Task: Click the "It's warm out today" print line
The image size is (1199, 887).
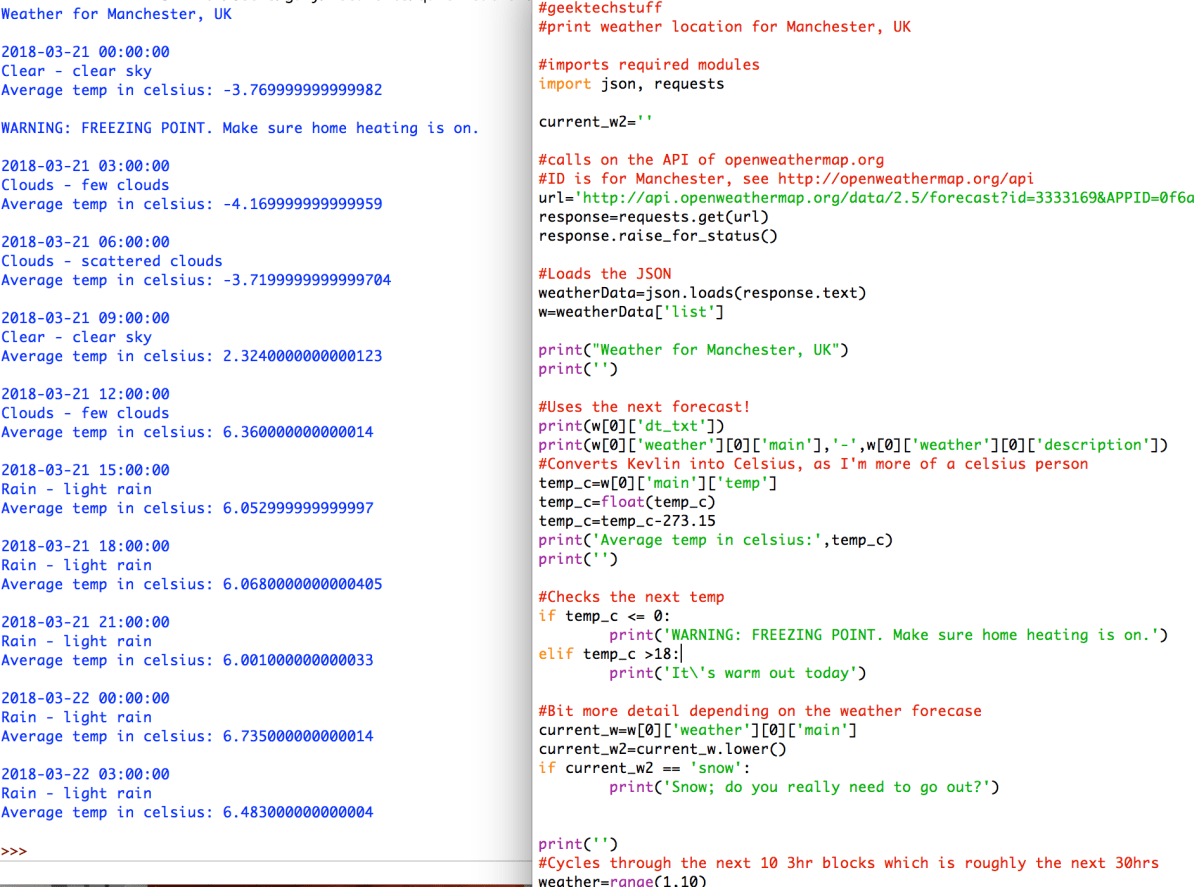Action: tap(737, 673)
